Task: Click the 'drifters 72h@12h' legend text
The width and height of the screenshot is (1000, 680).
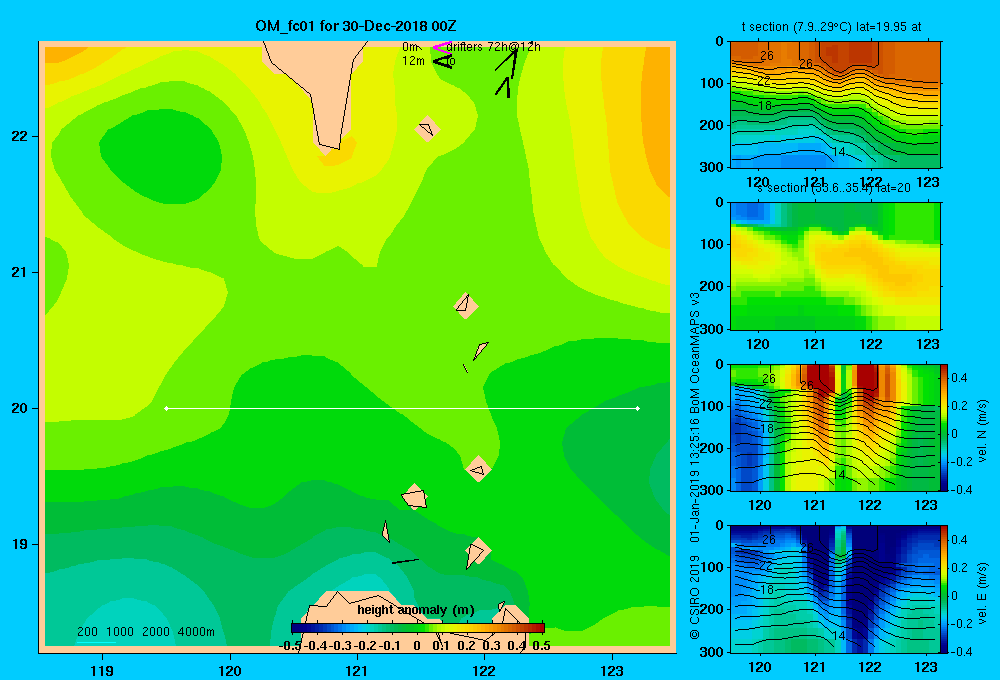Action: (494, 47)
